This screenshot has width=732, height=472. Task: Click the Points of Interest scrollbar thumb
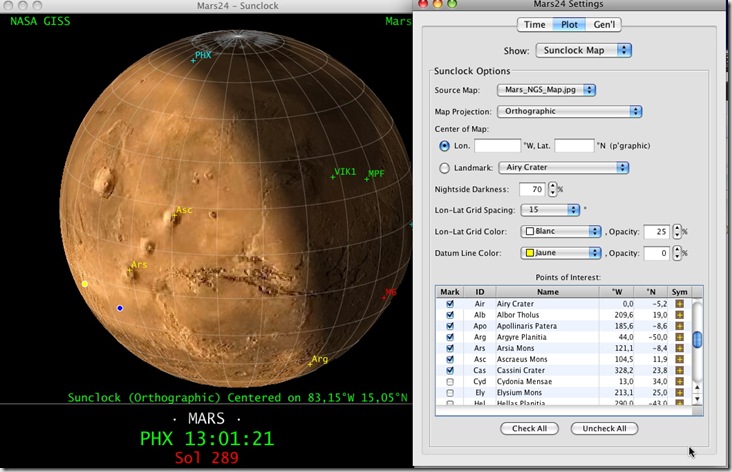pos(697,339)
